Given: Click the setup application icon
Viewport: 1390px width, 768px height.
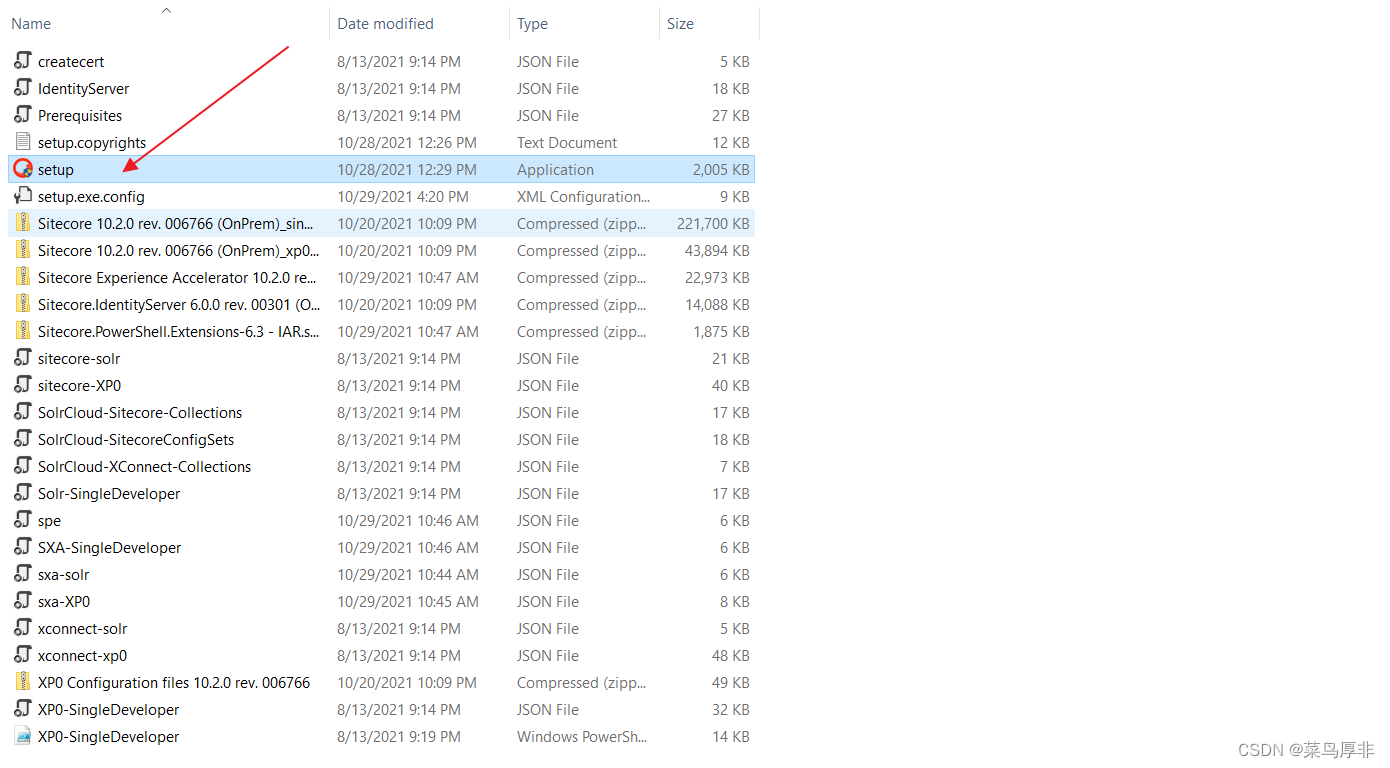Looking at the screenshot, I should click(23, 169).
